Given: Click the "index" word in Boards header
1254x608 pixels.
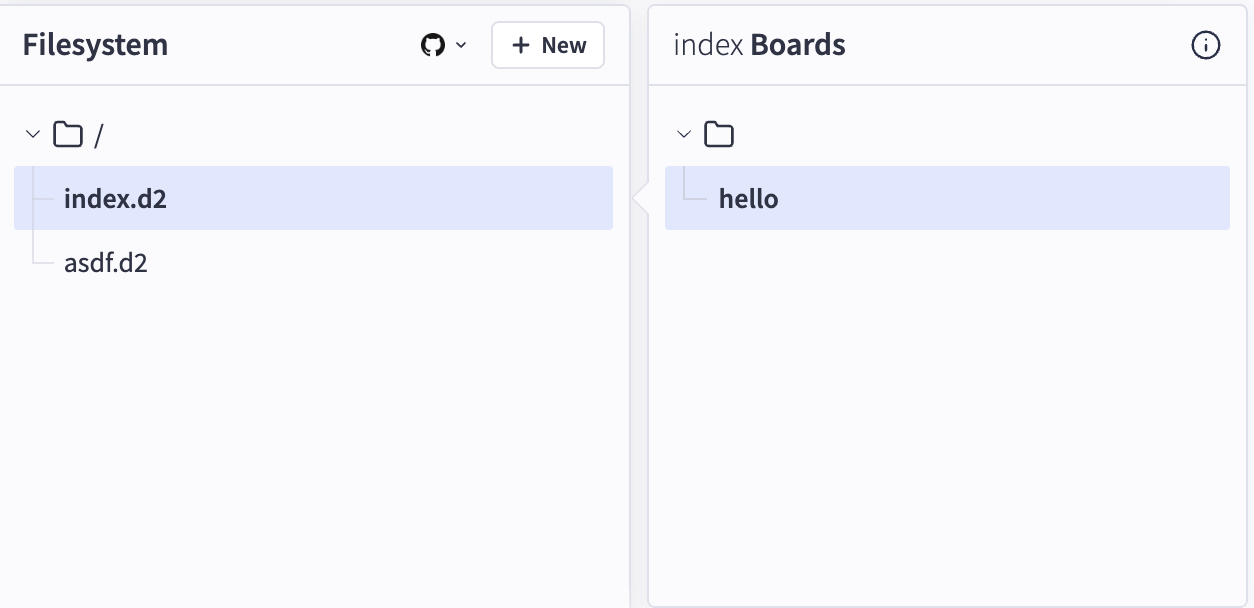Looking at the screenshot, I should click(708, 45).
